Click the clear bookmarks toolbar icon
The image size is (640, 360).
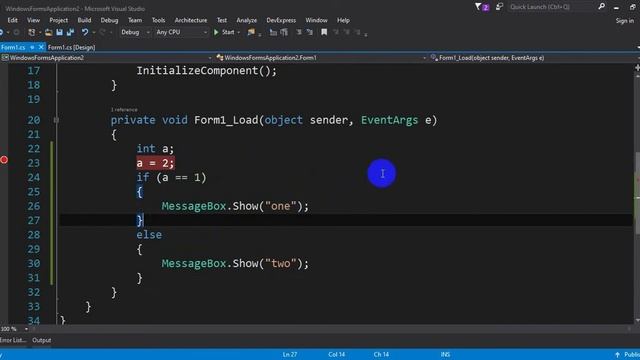pyautogui.click(x=357, y=32)
